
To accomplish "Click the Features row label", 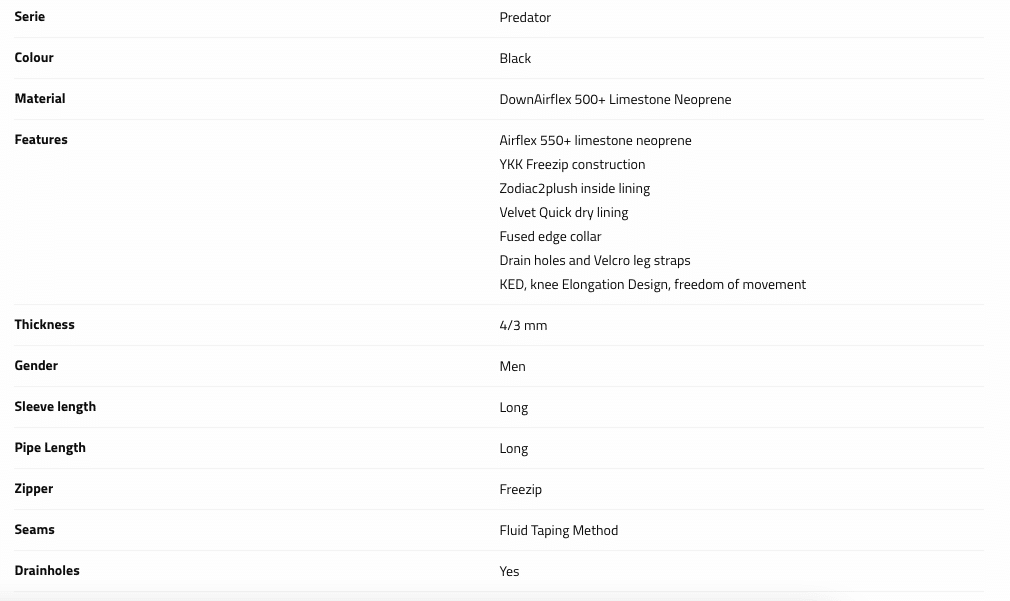I will pyautogui.click(x=41, y=139).
